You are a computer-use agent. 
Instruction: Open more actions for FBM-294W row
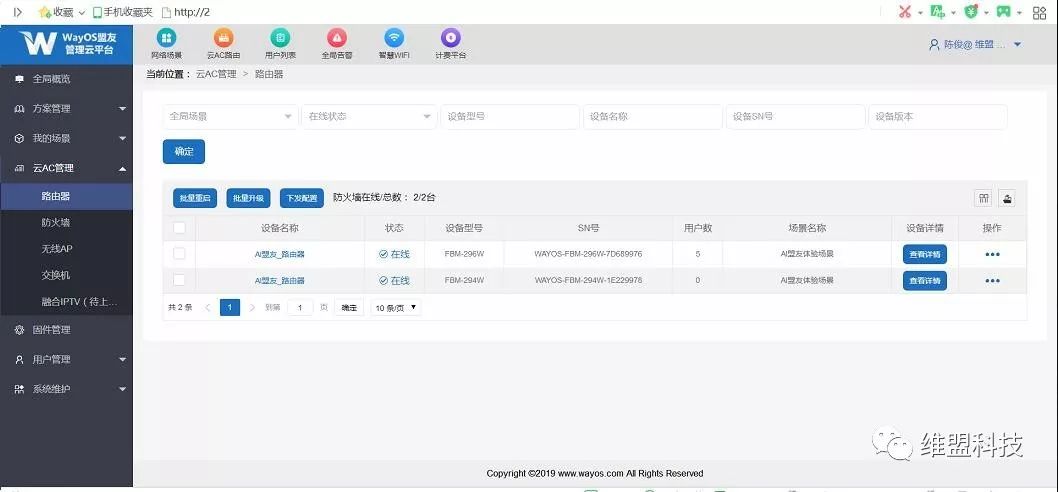pyautogui.click(x=993, y=281)
